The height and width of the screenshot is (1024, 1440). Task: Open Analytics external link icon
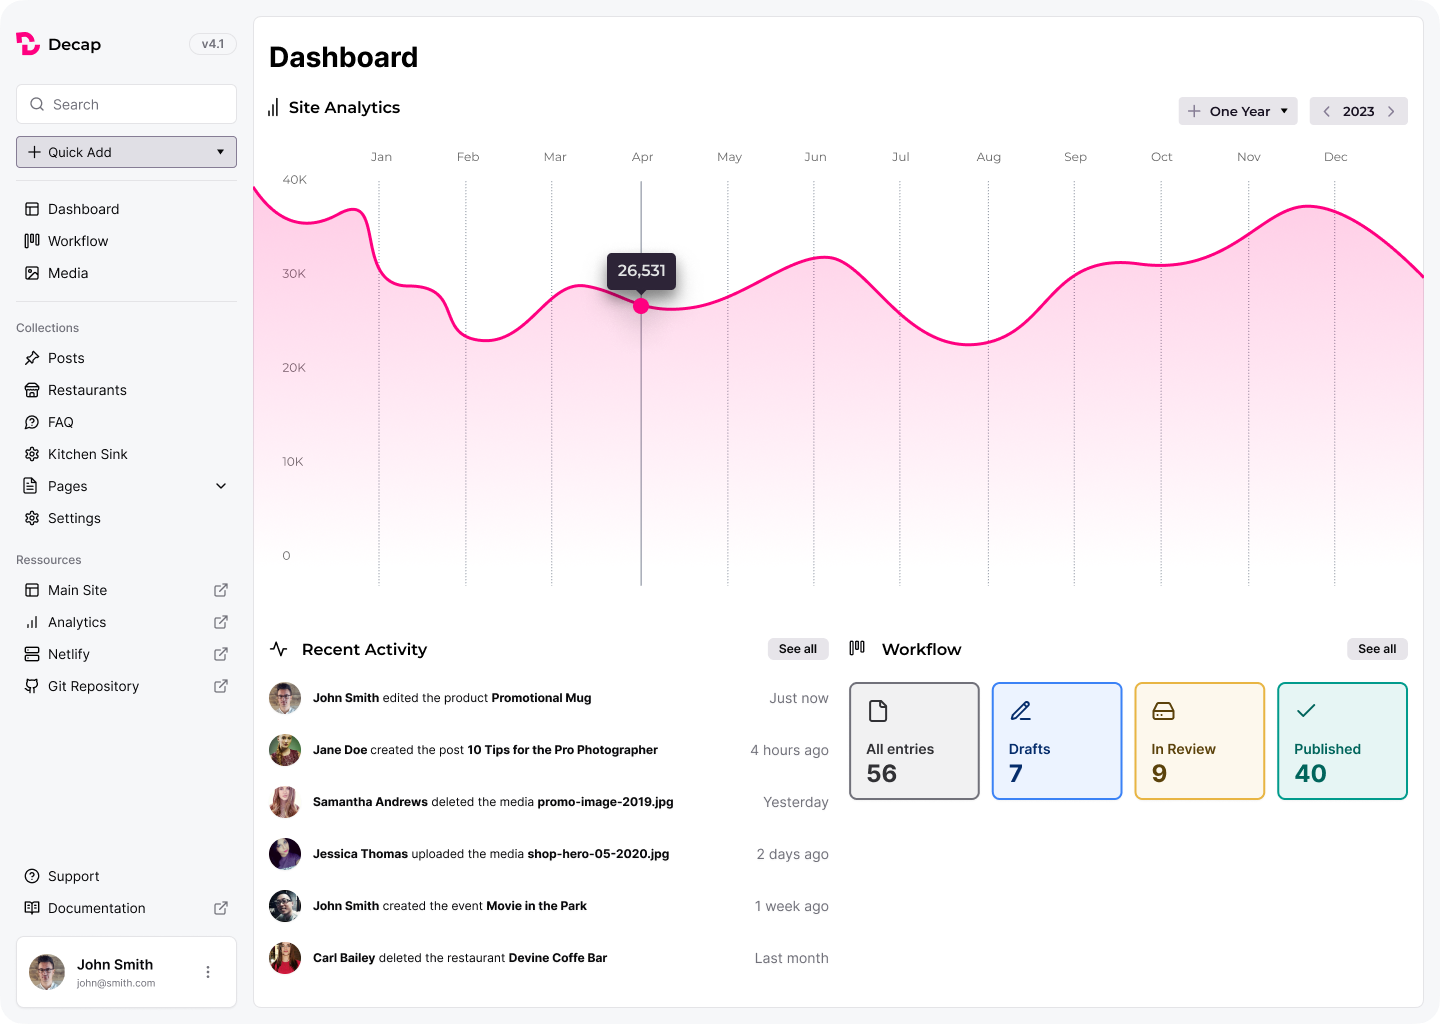click(221, 622)
